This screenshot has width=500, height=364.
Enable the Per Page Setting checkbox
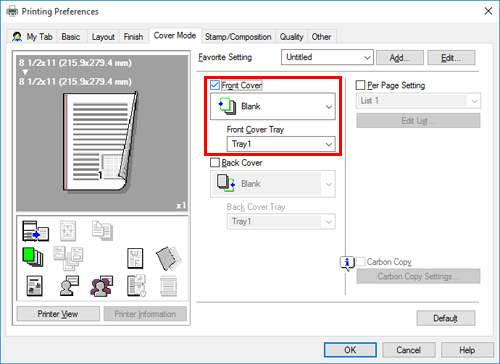360,85
